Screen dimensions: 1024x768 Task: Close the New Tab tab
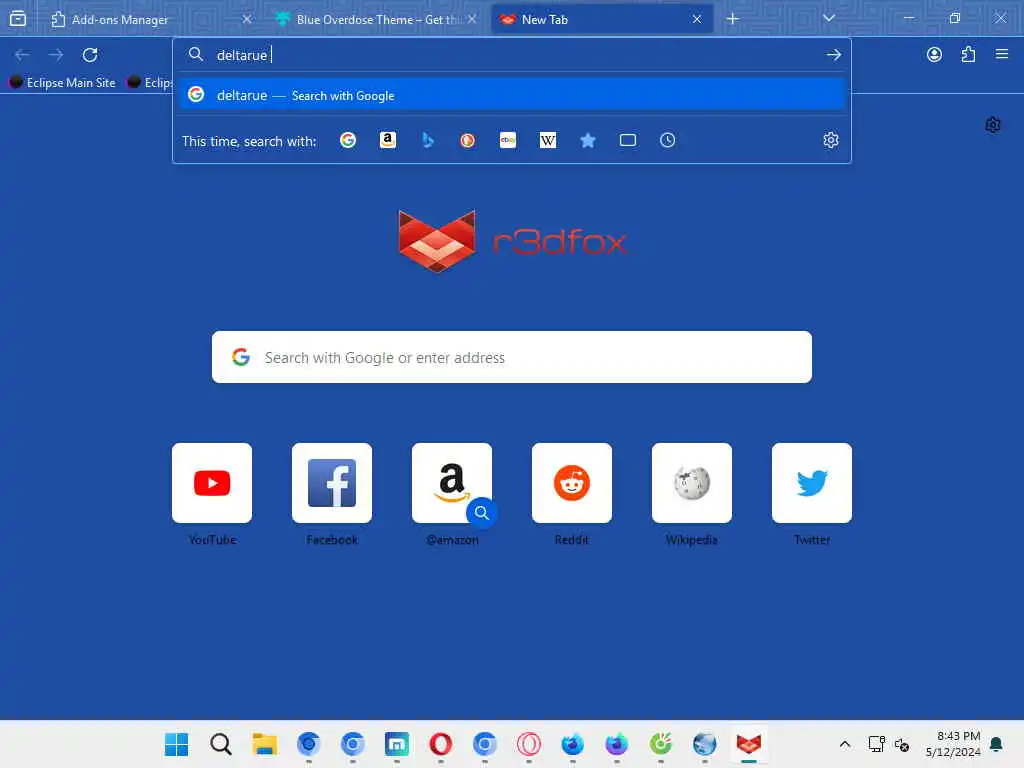[697, 20]
